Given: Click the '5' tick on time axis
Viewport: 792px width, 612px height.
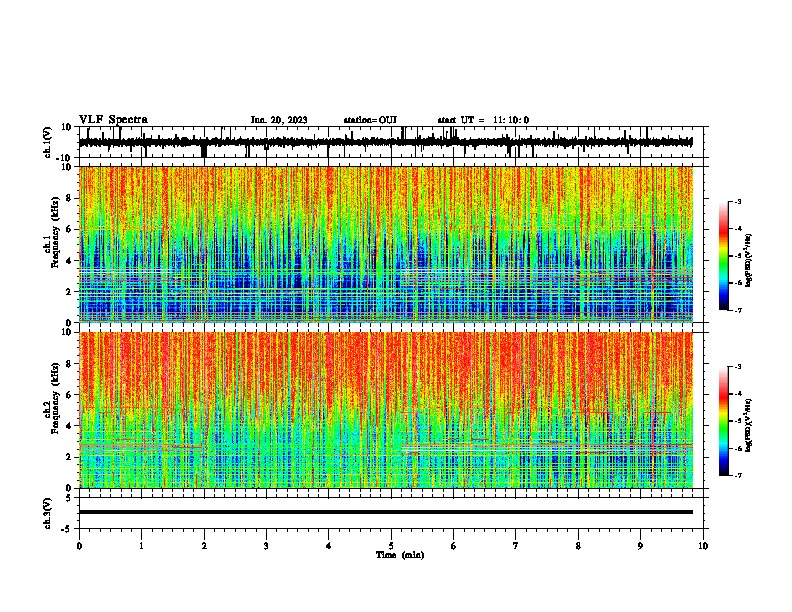Looking at the screenshot, I should (391, 546).
